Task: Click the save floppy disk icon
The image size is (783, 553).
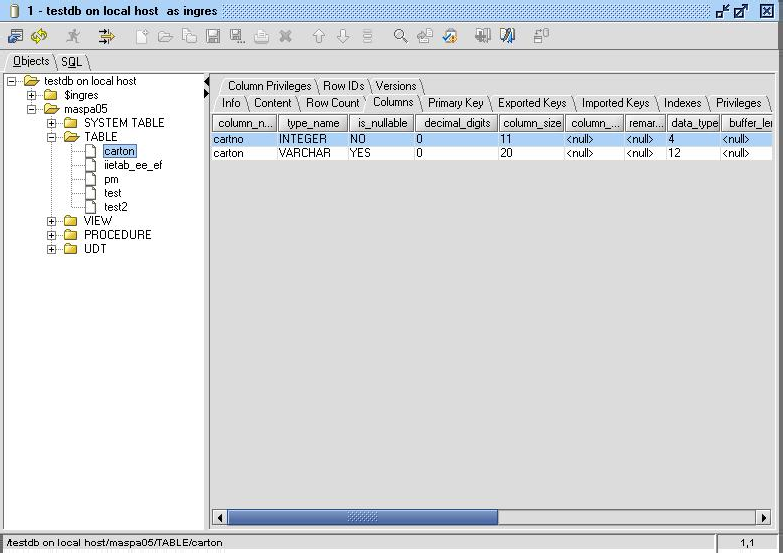Action: pyautogui.click(x=213, y=36)
